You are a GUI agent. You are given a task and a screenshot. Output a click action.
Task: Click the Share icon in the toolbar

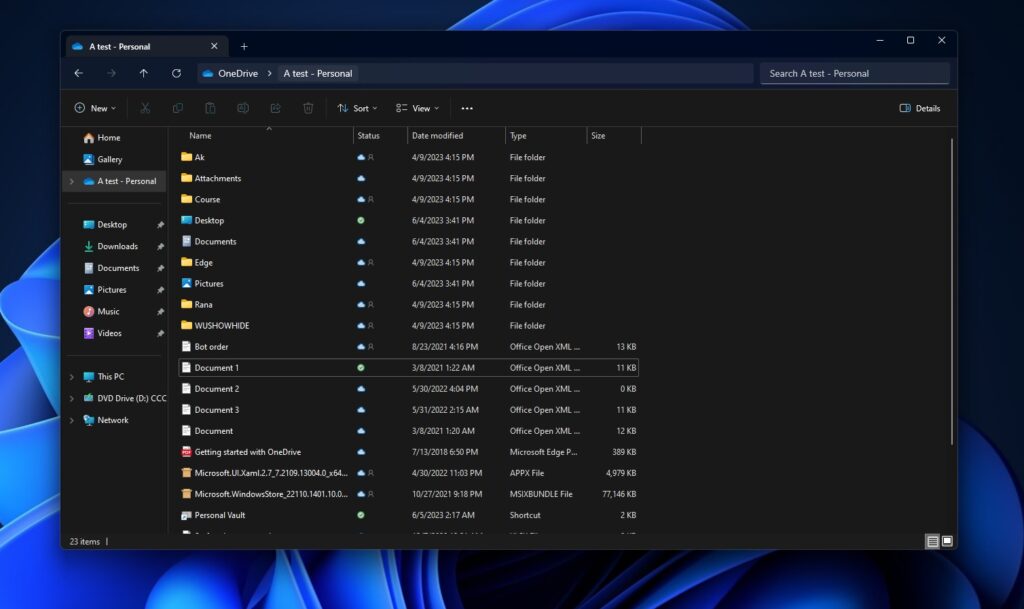tap(275, 108)
